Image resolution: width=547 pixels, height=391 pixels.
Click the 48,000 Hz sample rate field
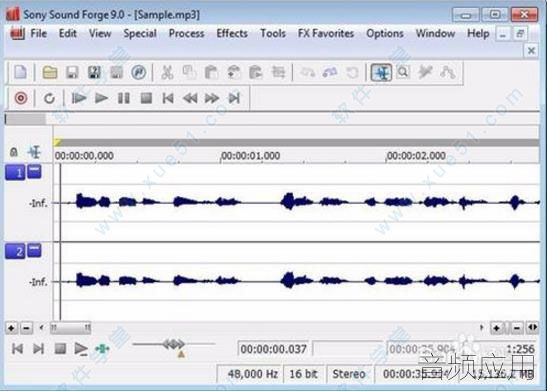[252, 374]
